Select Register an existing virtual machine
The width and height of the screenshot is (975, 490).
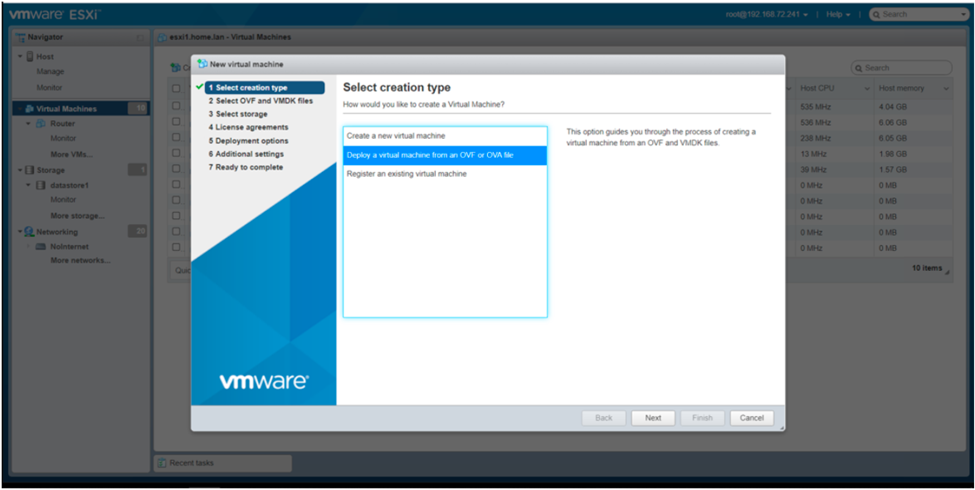click(x=445, y=174)
